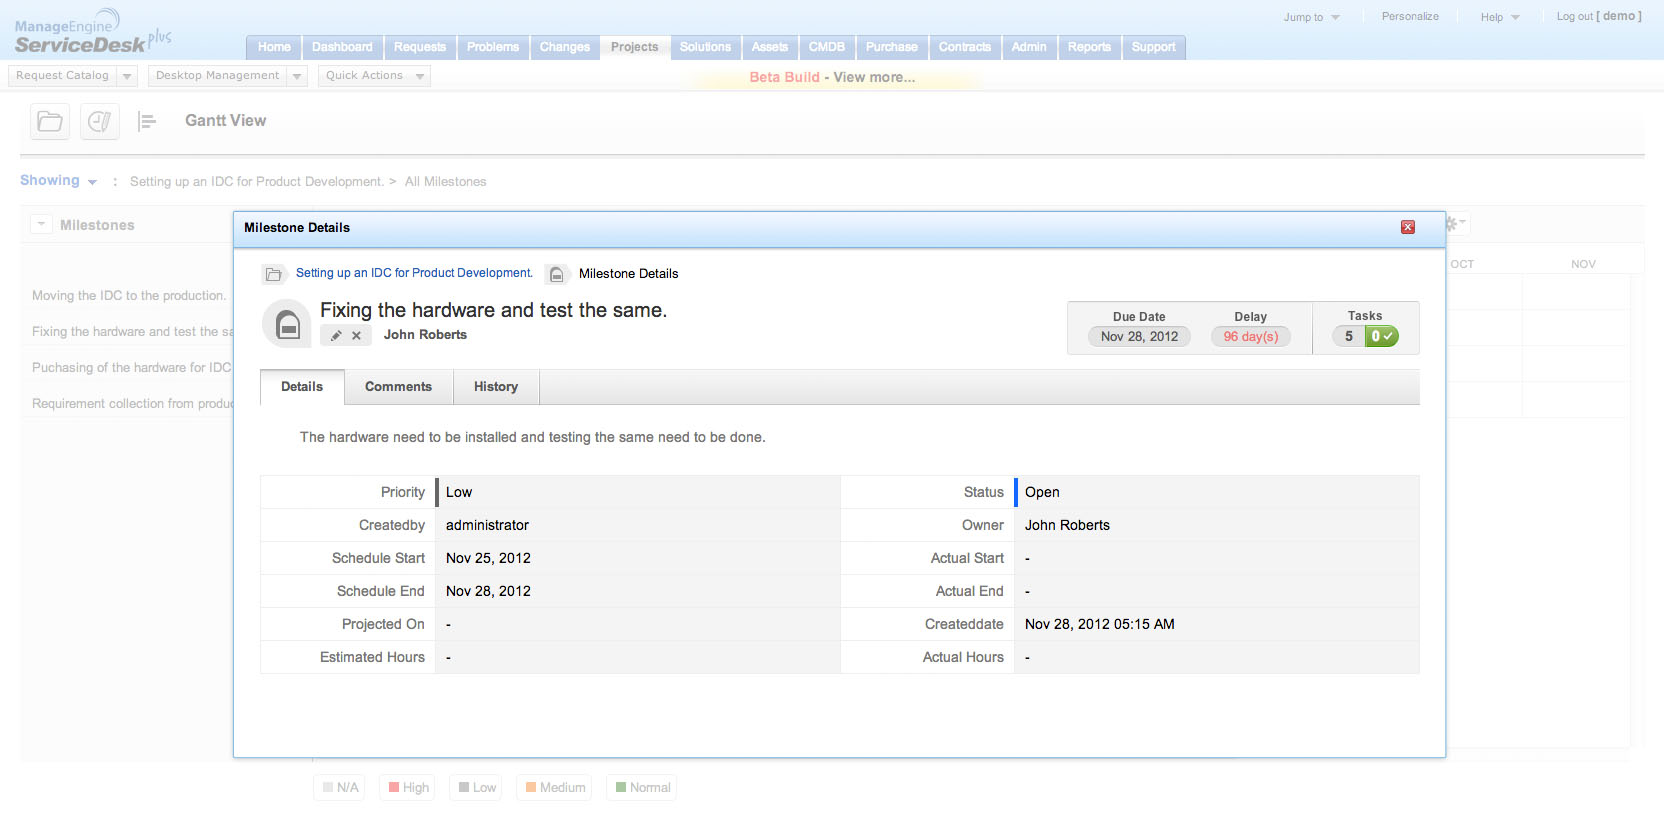Click the timesheet clock-and-pencil toolbar icon
Viewport: 1664px width, 825px height.
coord(99,122)
